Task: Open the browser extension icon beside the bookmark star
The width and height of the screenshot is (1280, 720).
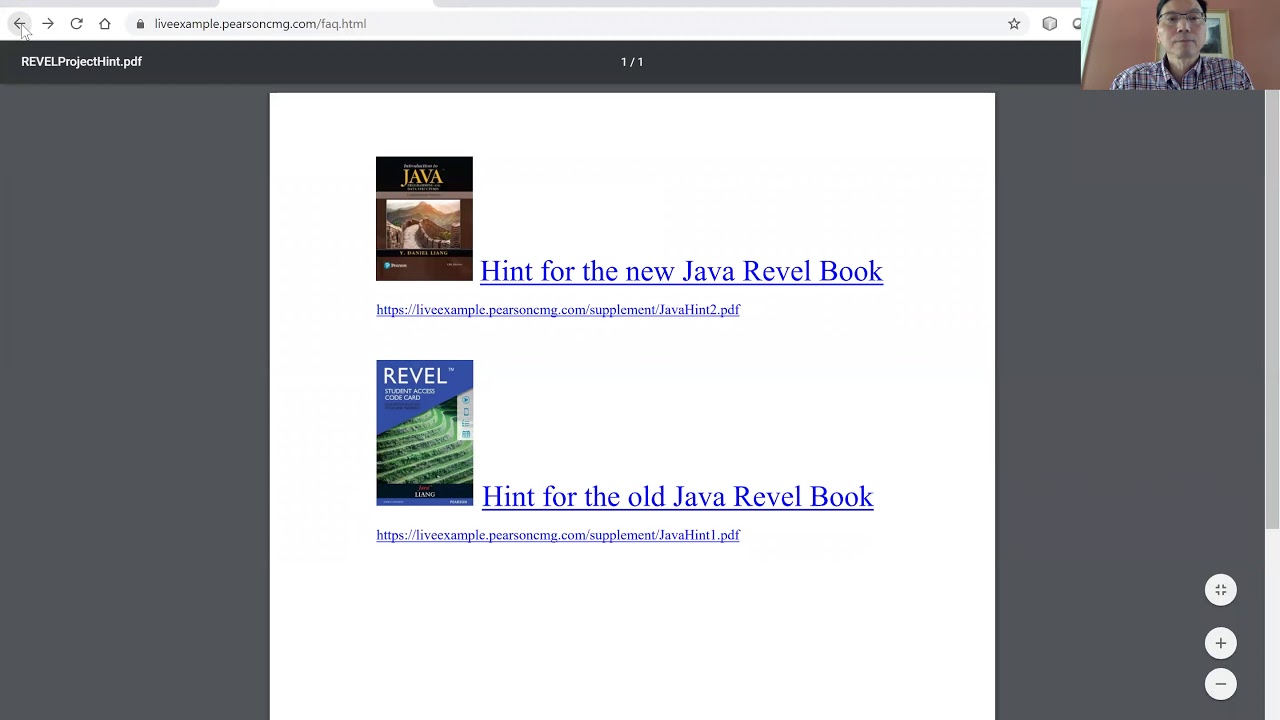Action: 1049,24
